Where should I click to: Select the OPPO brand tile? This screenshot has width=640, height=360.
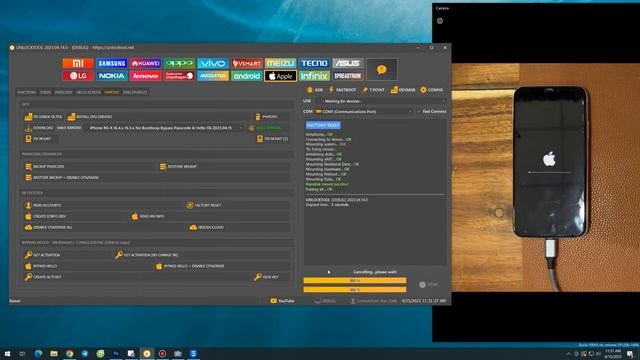click(179, 63)
